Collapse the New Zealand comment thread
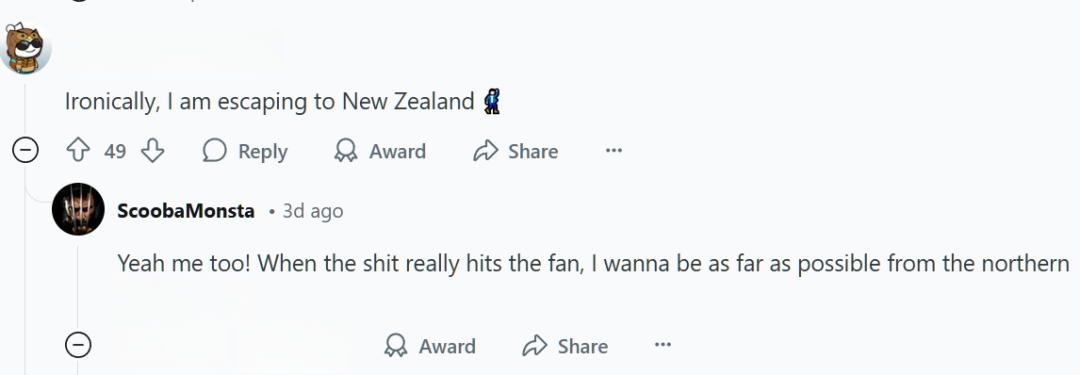The image size is (1080, 375). click(25, 151)
